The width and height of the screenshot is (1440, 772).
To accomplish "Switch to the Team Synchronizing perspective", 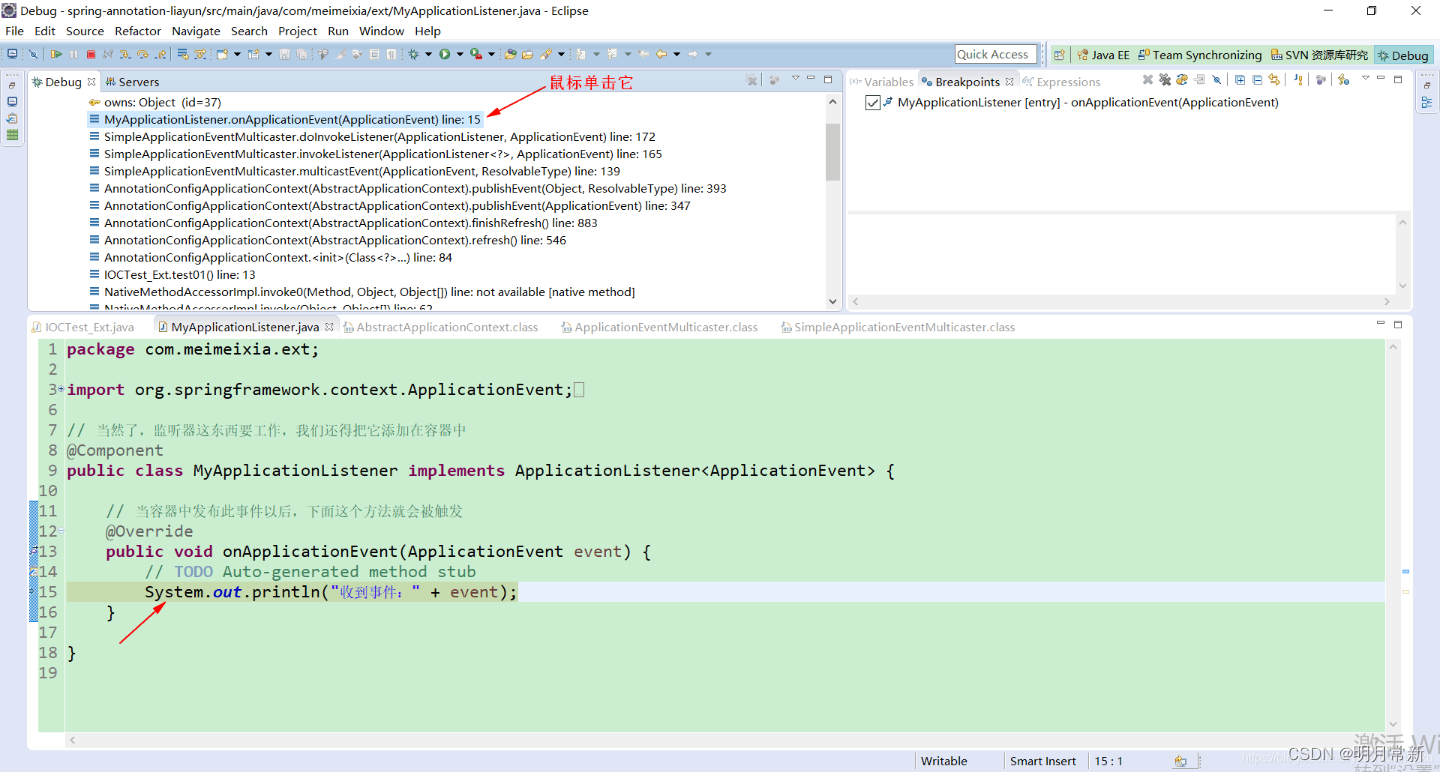I will (x=1200, y=55).
